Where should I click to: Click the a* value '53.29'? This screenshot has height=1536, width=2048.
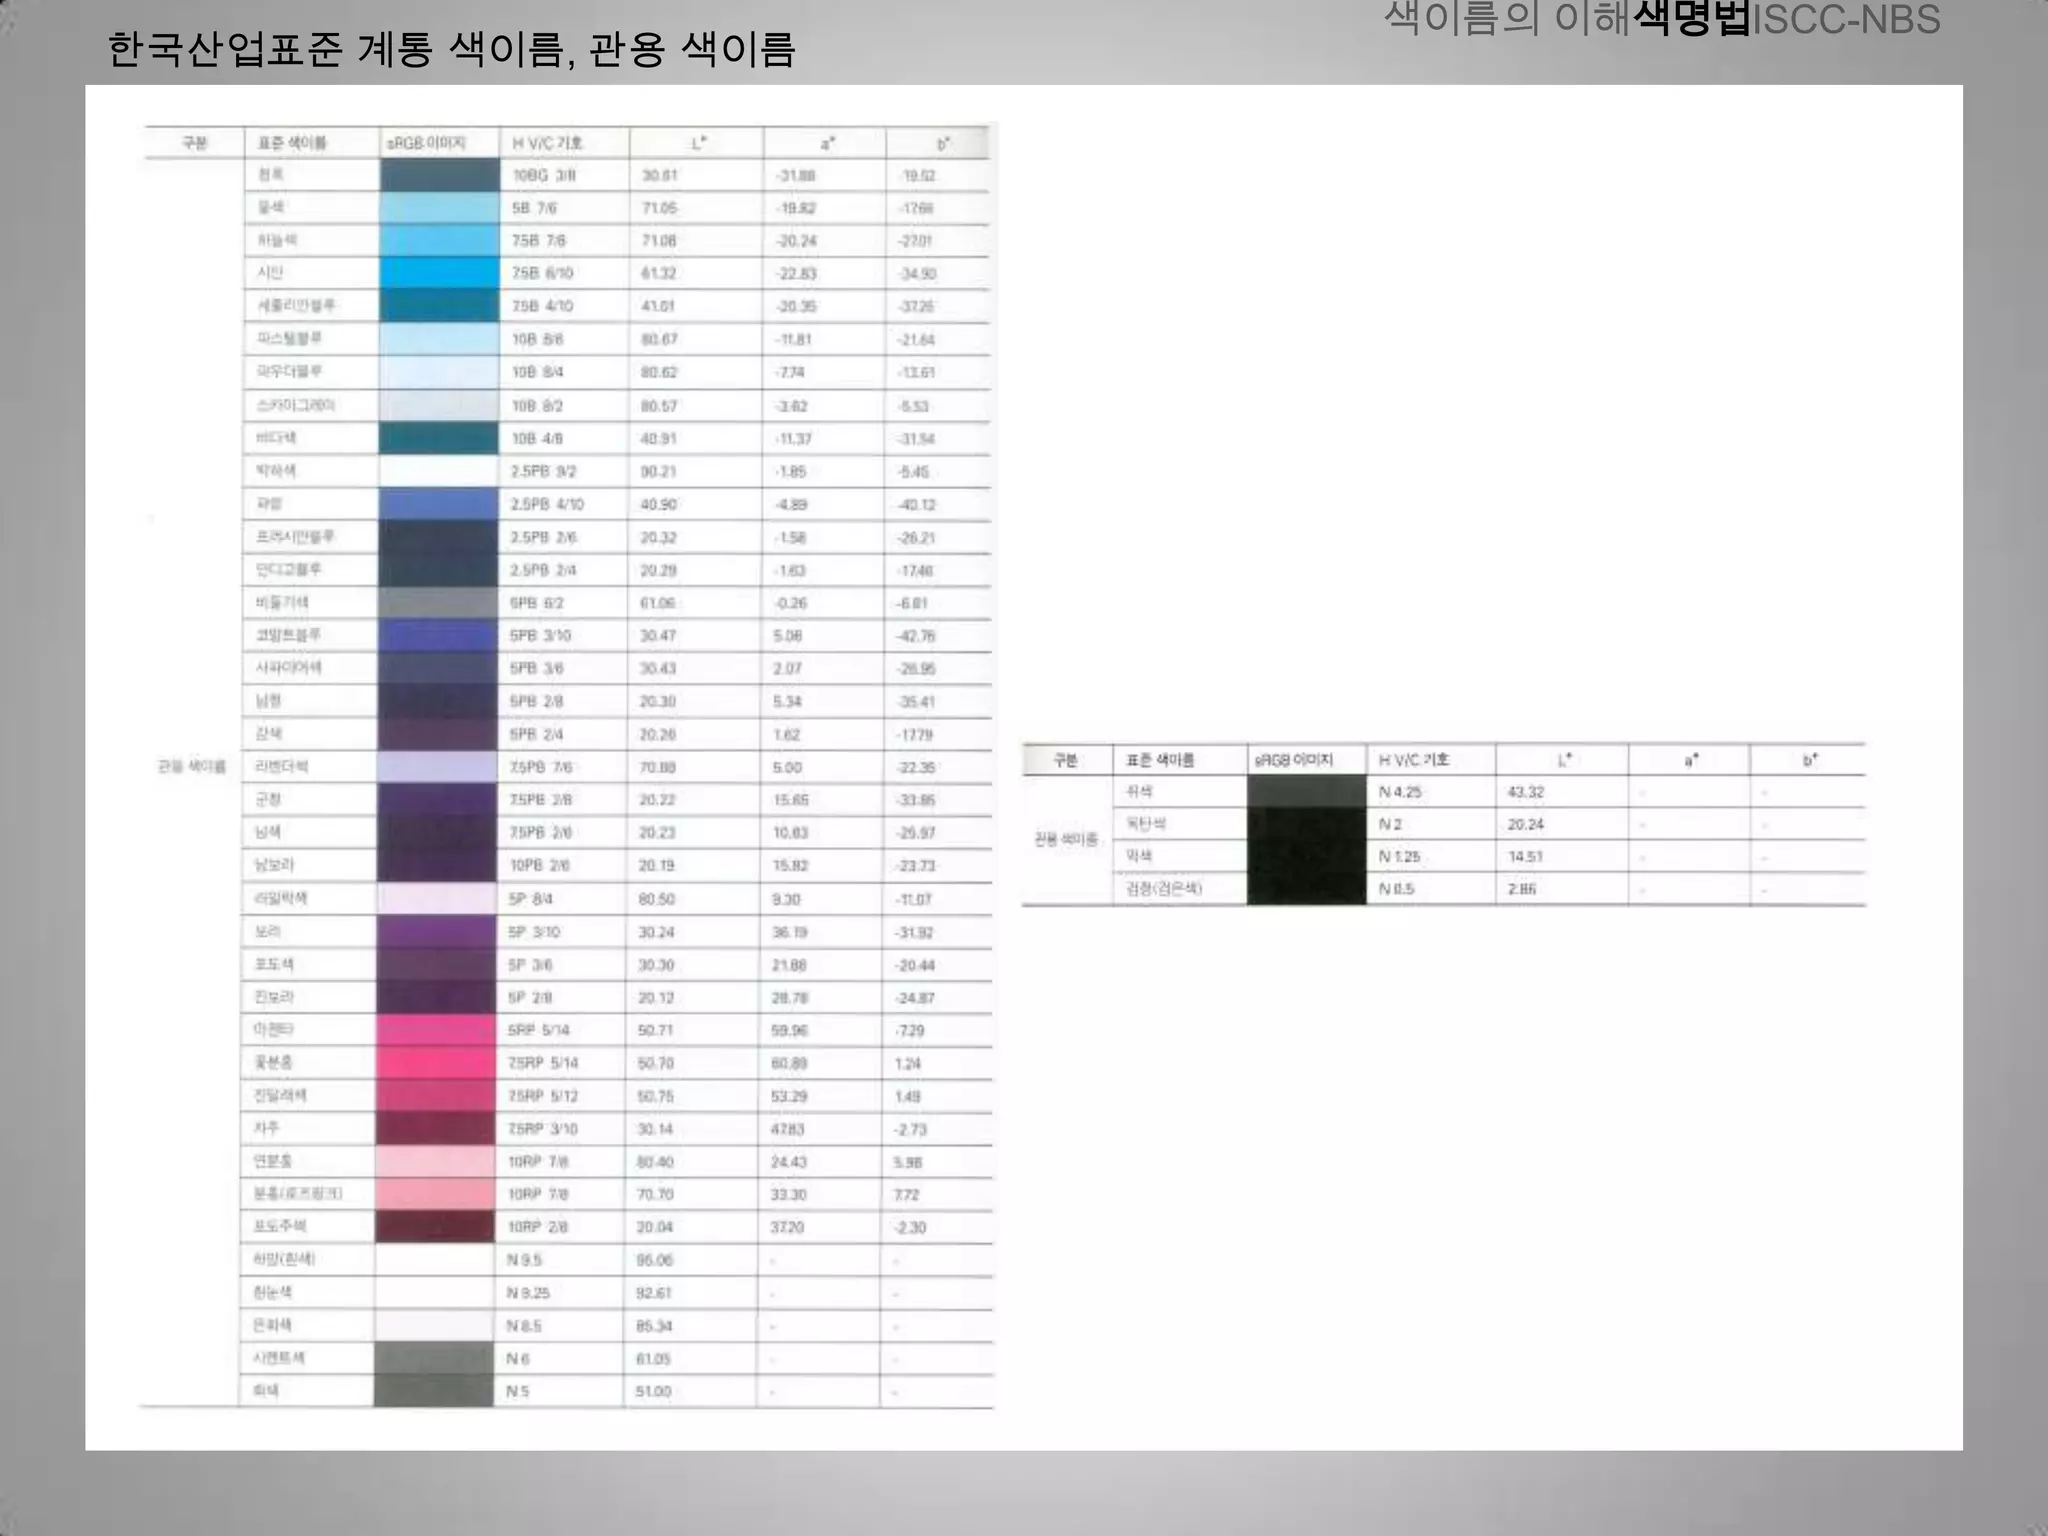tap(789, 1096)
